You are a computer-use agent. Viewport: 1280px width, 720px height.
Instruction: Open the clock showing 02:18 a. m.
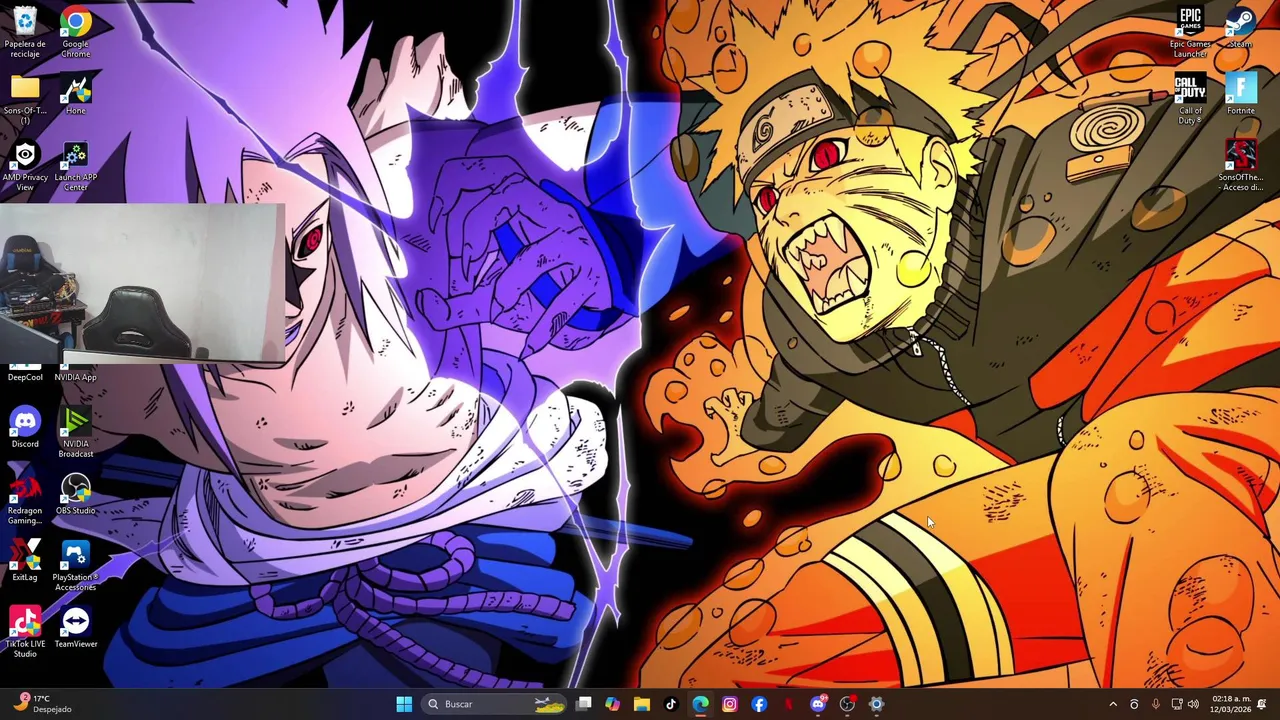coord(1230,704)
